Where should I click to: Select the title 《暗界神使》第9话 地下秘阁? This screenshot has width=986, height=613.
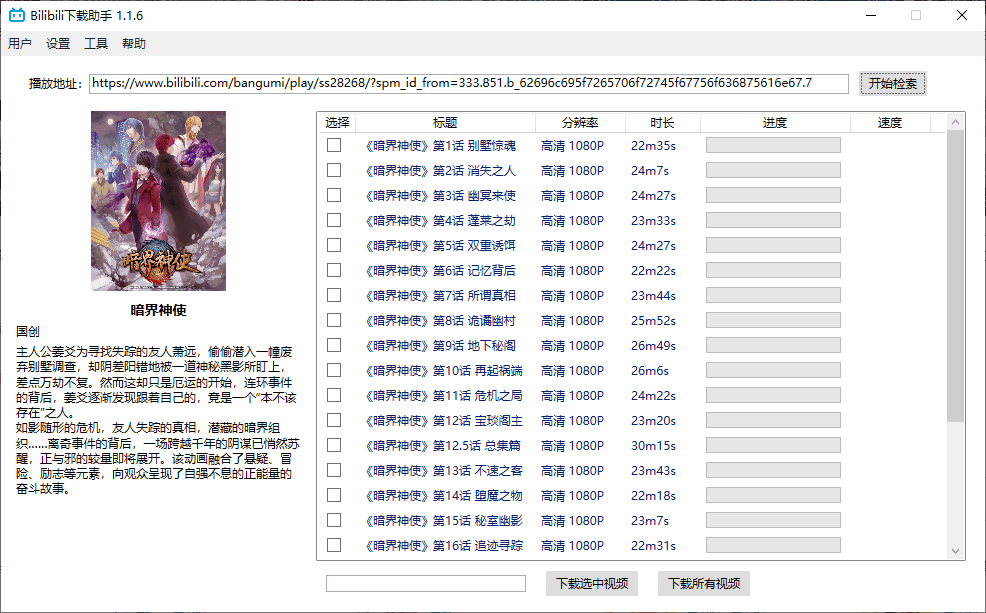click(x=440, y=345)
